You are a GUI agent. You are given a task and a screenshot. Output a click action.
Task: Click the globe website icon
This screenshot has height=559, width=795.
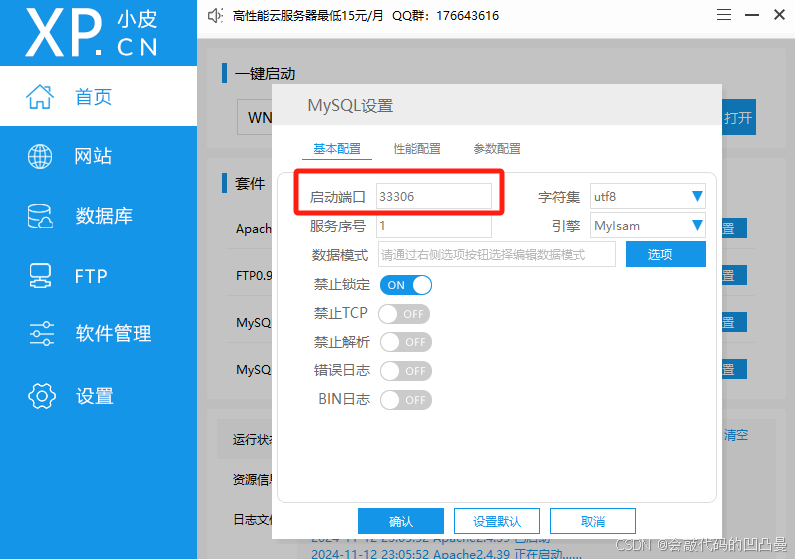click(40, 156)
